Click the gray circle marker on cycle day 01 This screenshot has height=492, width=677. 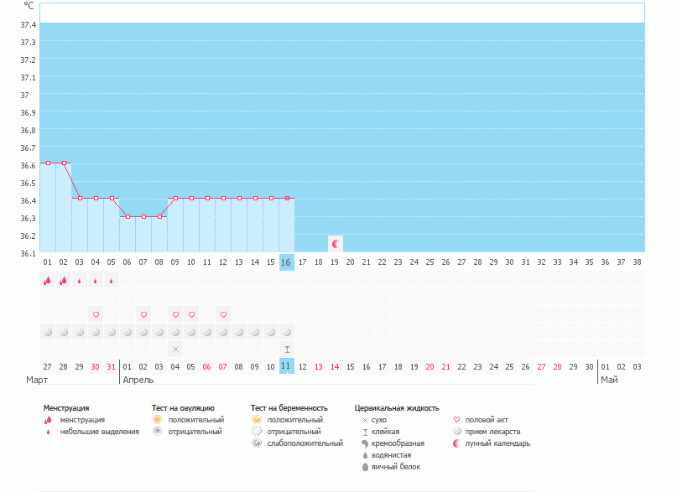pos(47,331)
